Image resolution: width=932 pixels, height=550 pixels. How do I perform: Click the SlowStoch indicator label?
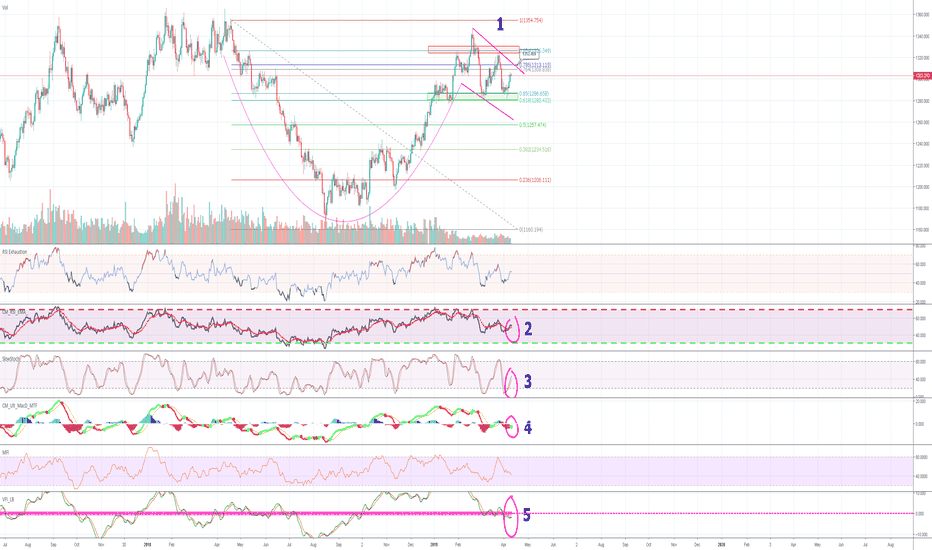(x=11, y=359)
